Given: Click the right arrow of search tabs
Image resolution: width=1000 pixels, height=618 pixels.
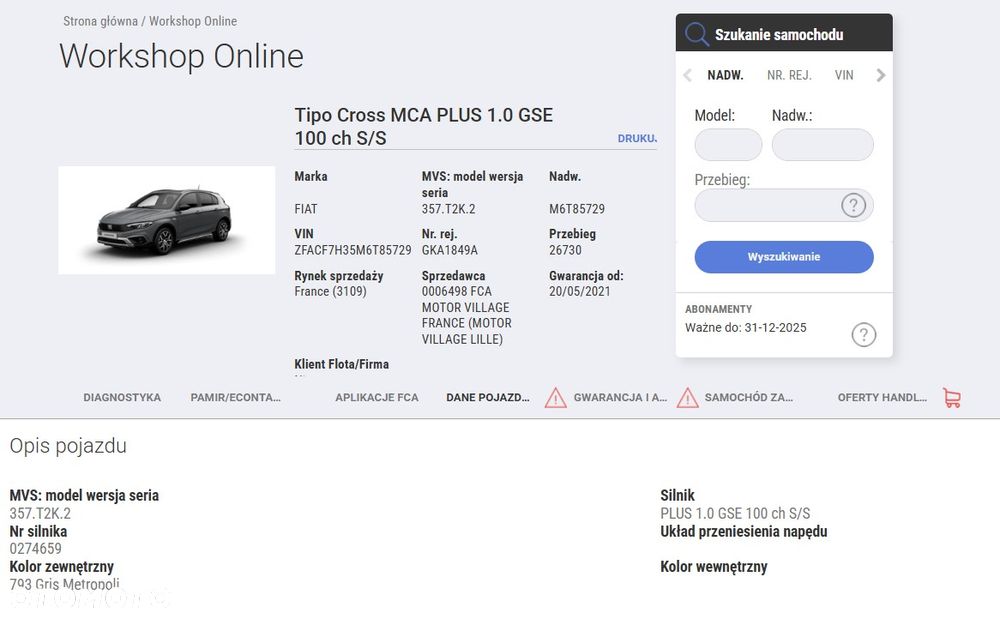Looking at the screenshot, I should [x=881, y=75].
